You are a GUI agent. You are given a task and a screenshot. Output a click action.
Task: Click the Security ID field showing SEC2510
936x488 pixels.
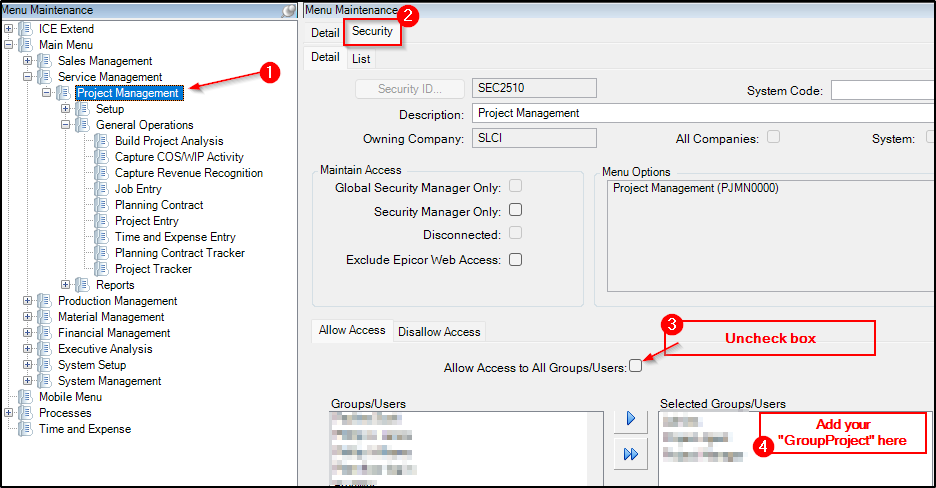coord(534,88)
